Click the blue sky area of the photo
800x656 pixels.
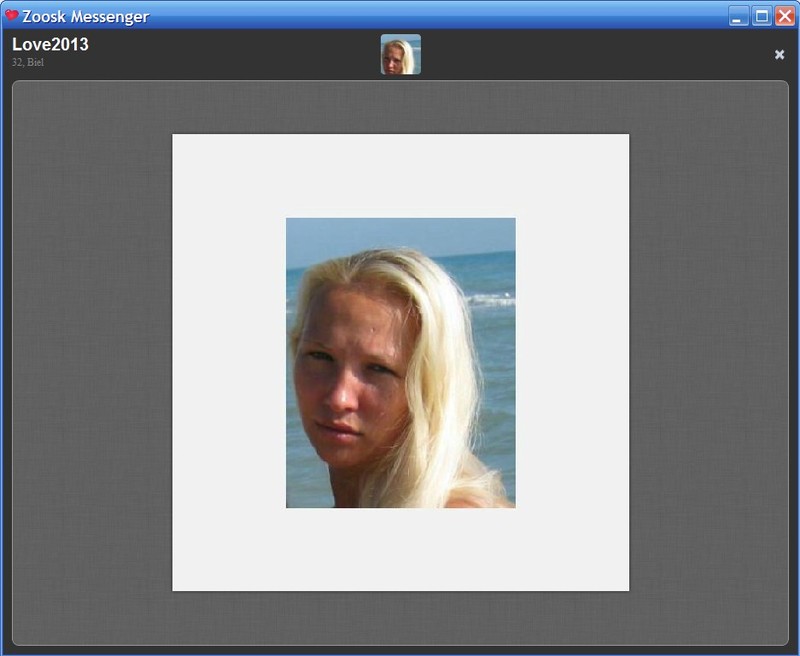pyautogui.click(x=401, y=234)
